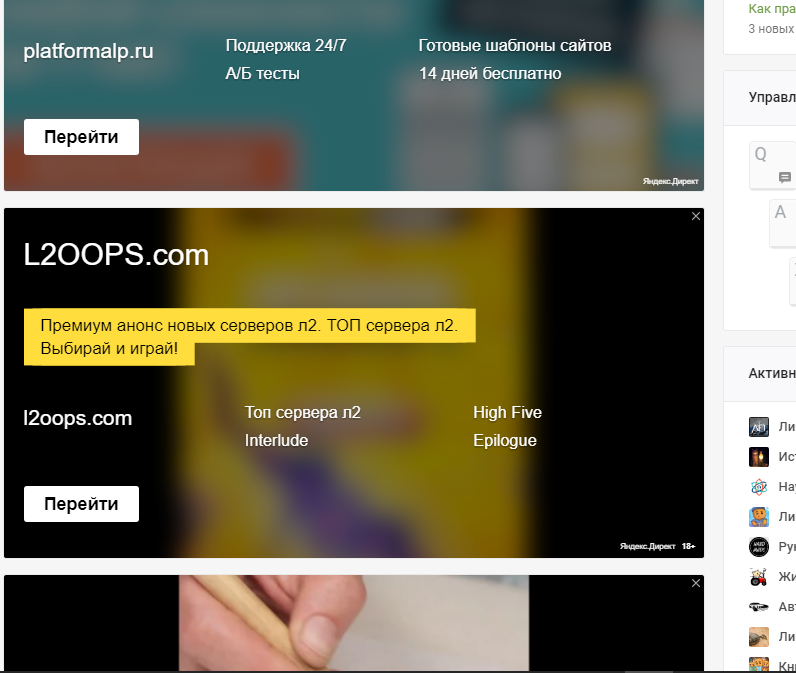Screen dimensions: 796x673
Task: Open the Epilogue link
Action: [x=505, y=441]
